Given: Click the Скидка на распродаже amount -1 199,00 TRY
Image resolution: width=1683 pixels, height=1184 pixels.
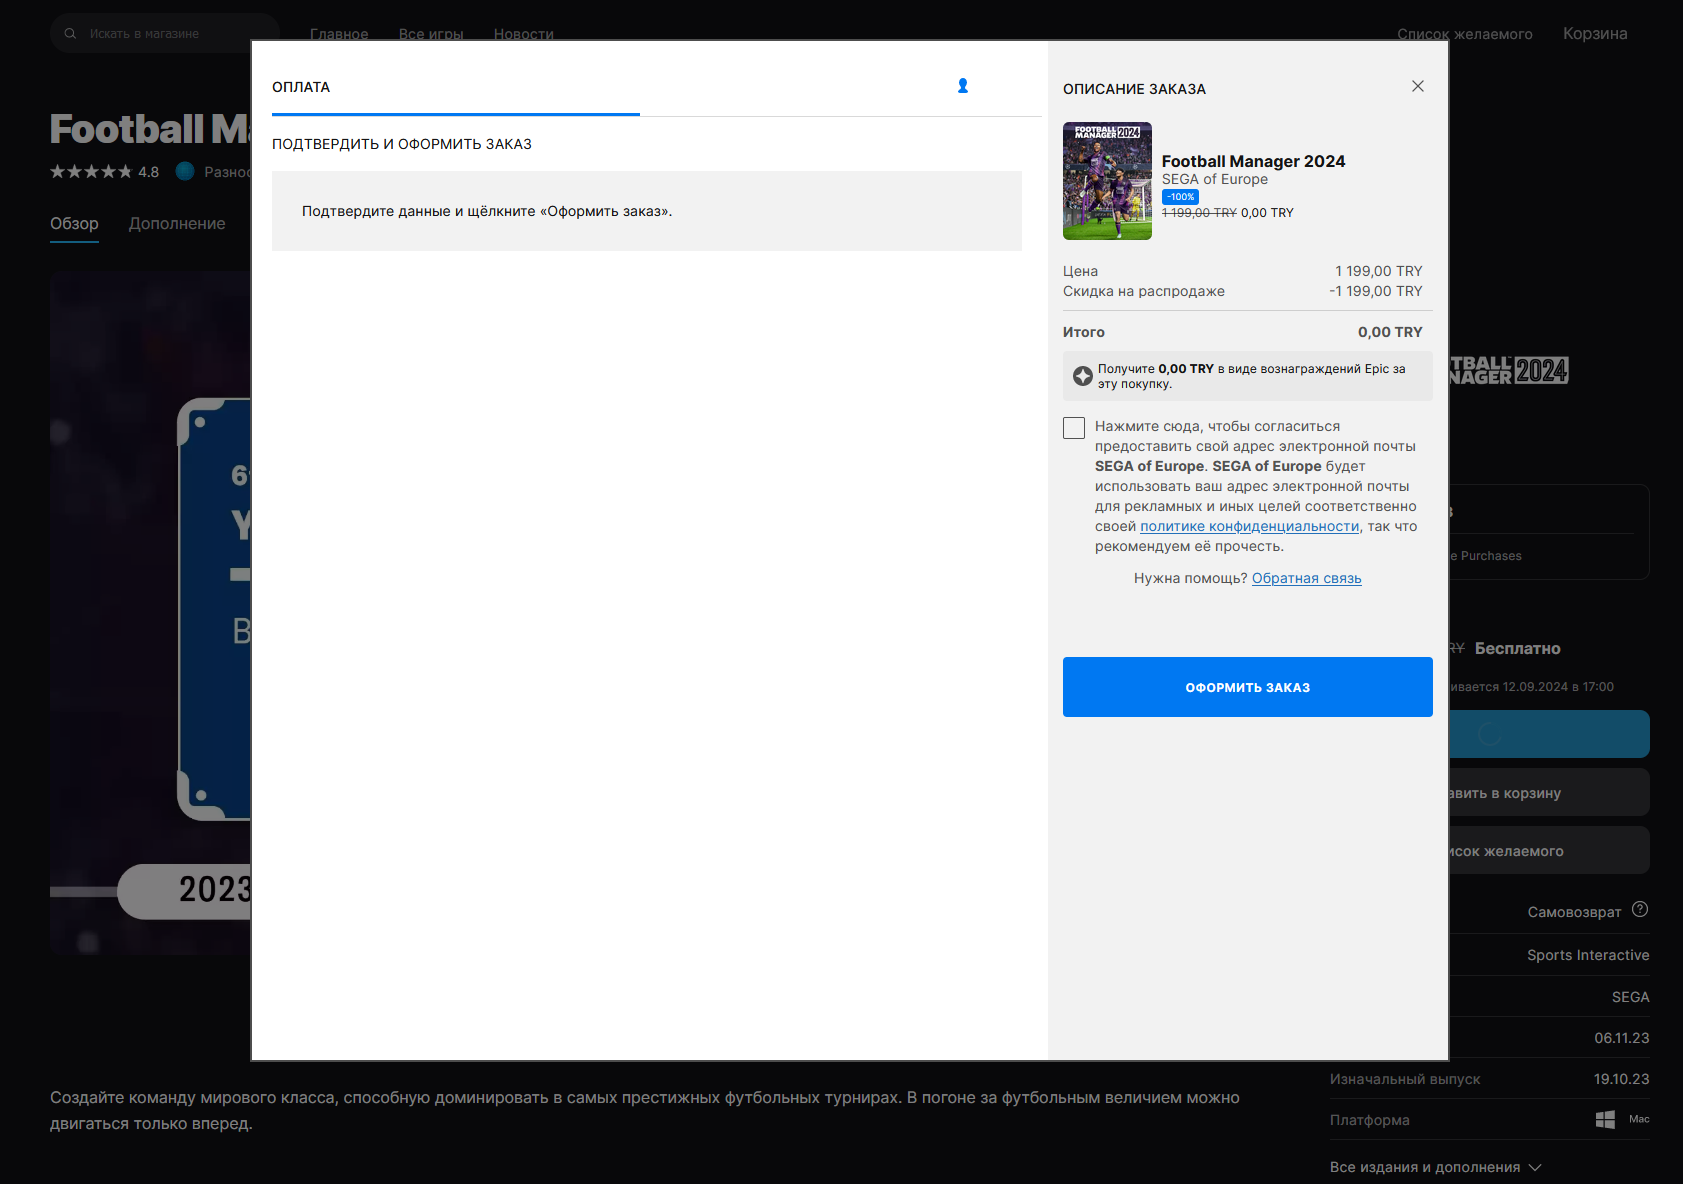Looking at the screenshot, I should tap(1376, 292).
